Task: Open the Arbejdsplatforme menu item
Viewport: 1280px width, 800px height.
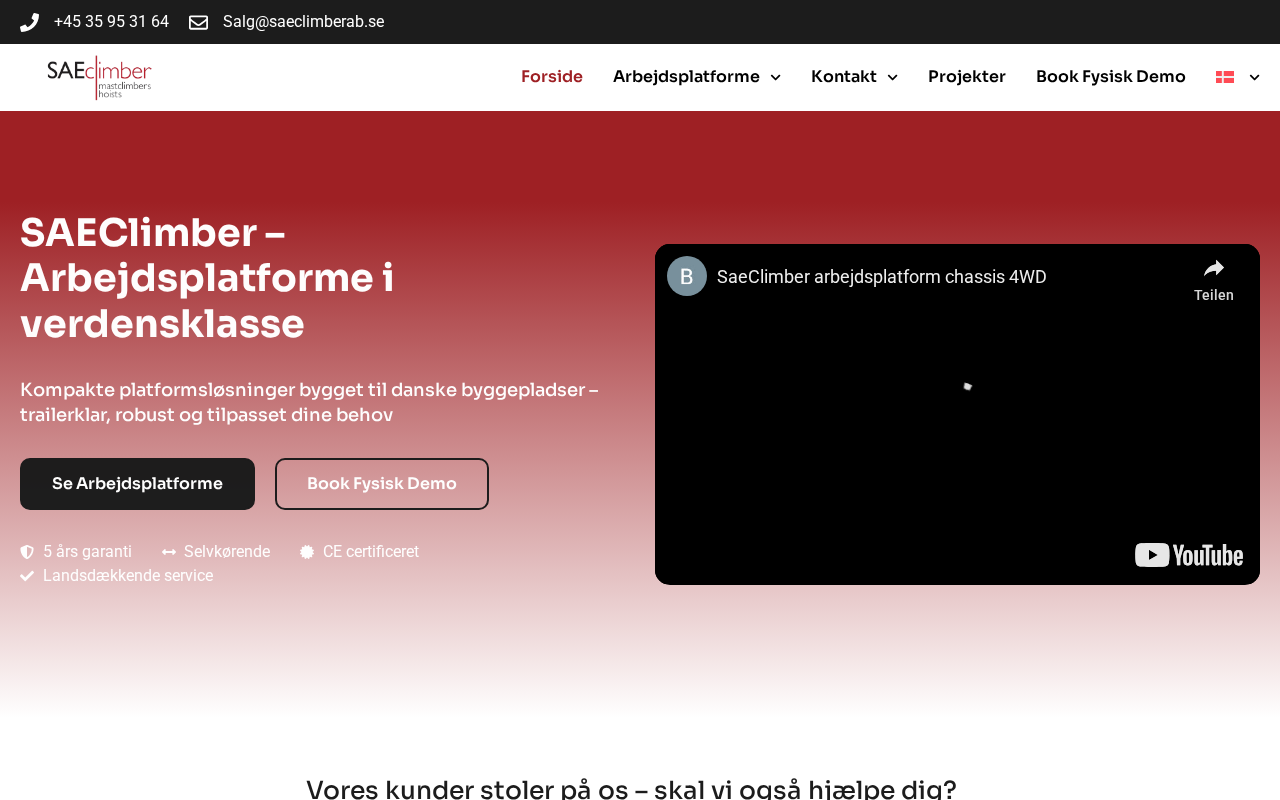Action: tap(686, 77)
